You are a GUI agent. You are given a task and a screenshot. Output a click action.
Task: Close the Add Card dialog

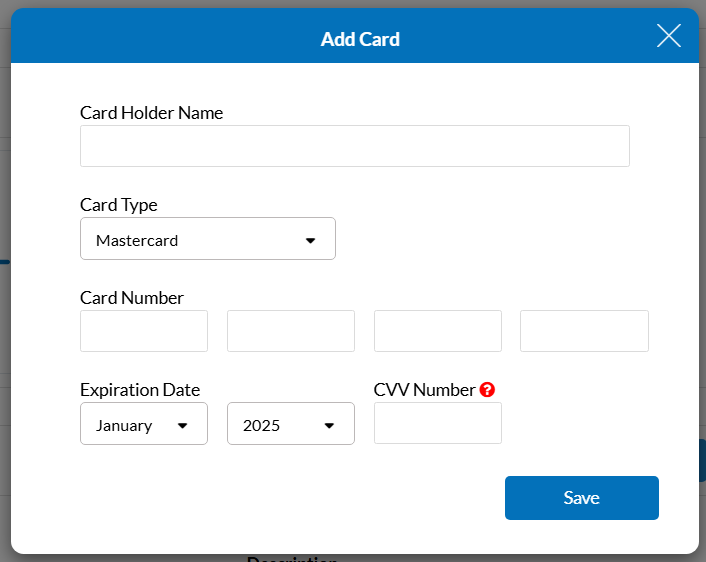(669, 36)
